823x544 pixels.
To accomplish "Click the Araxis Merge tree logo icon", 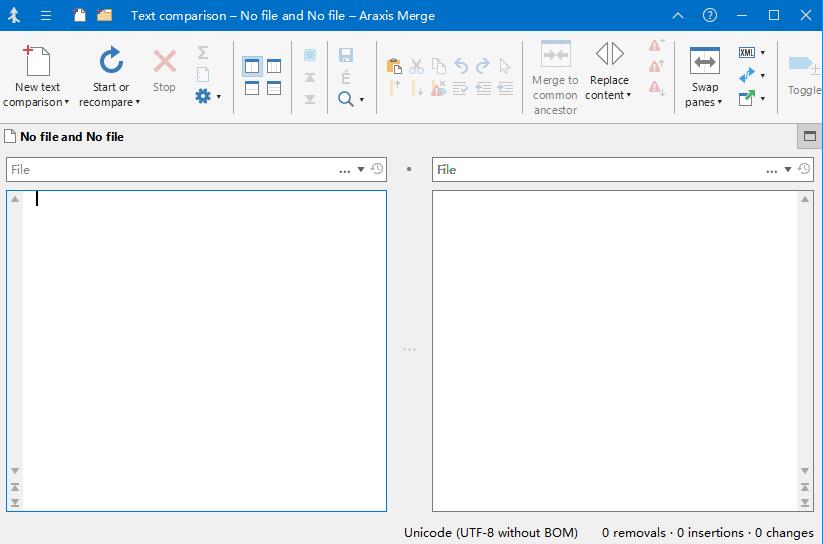I will [x=14, y=15].
